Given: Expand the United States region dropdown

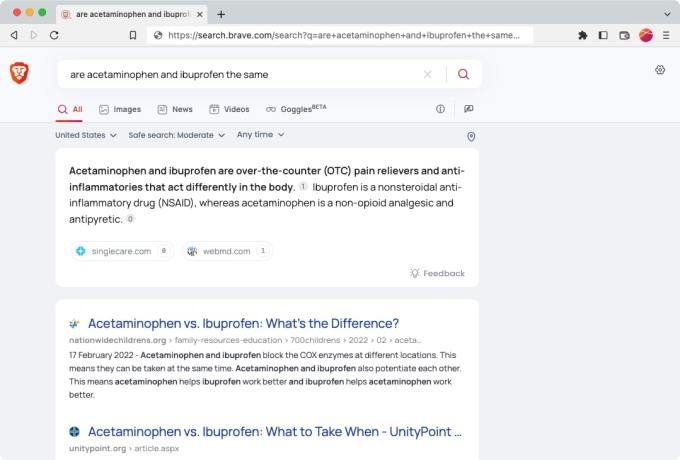Looking at the screenshot, I should pyautogui.click(x=86, y=135).
